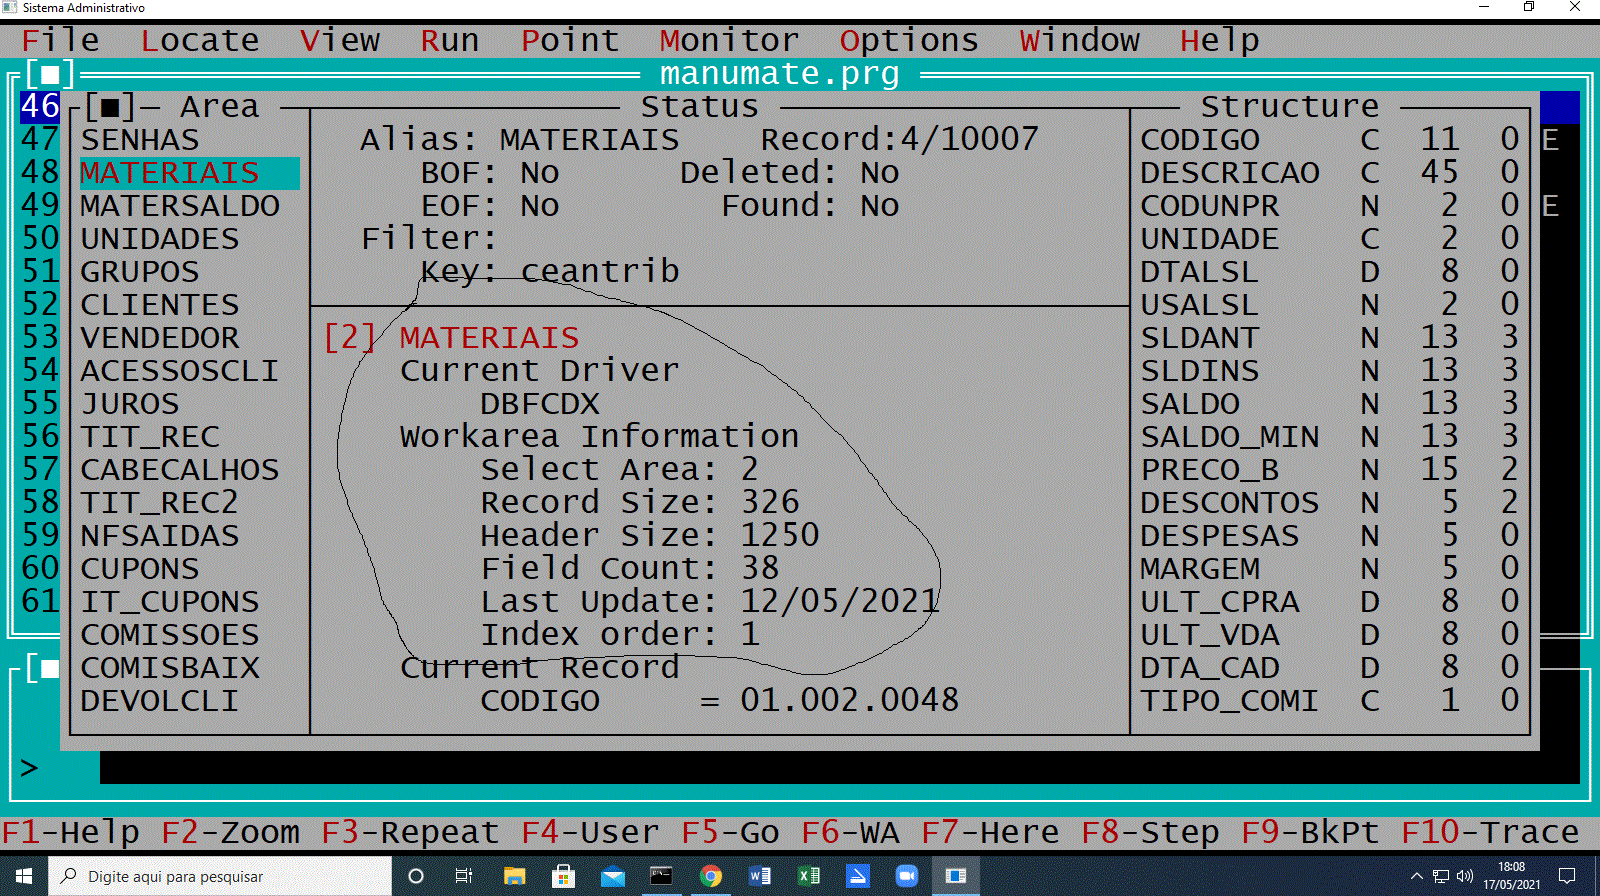Image resolution: width=1600 pixels, height=896 pixels.
Task: Select the CLIENTES work area
Action: point(160,305)
